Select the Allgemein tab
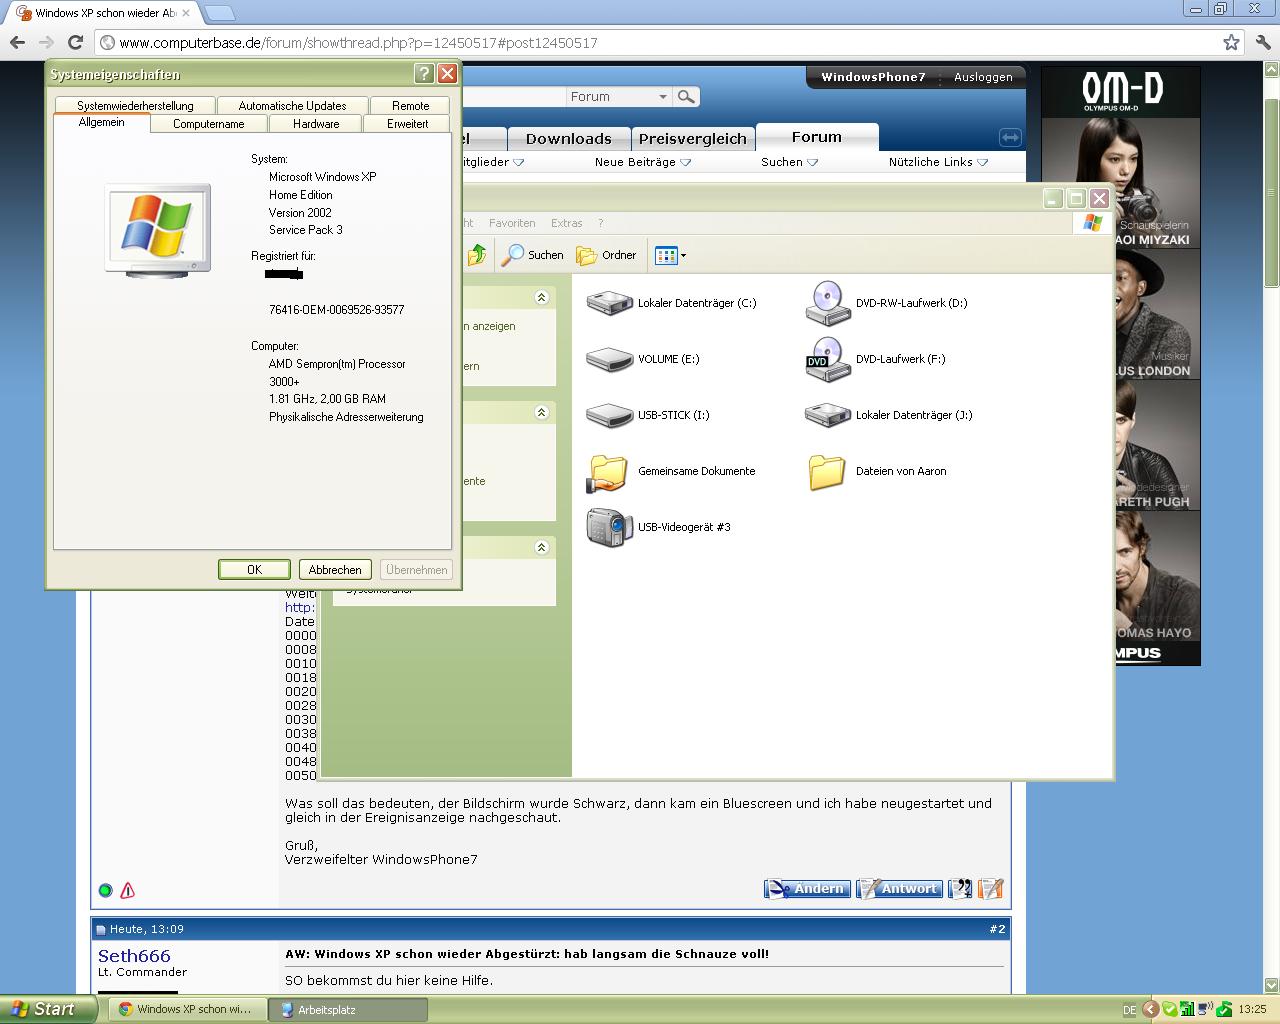1280x1024 pixels. click(x=101, y=122)
